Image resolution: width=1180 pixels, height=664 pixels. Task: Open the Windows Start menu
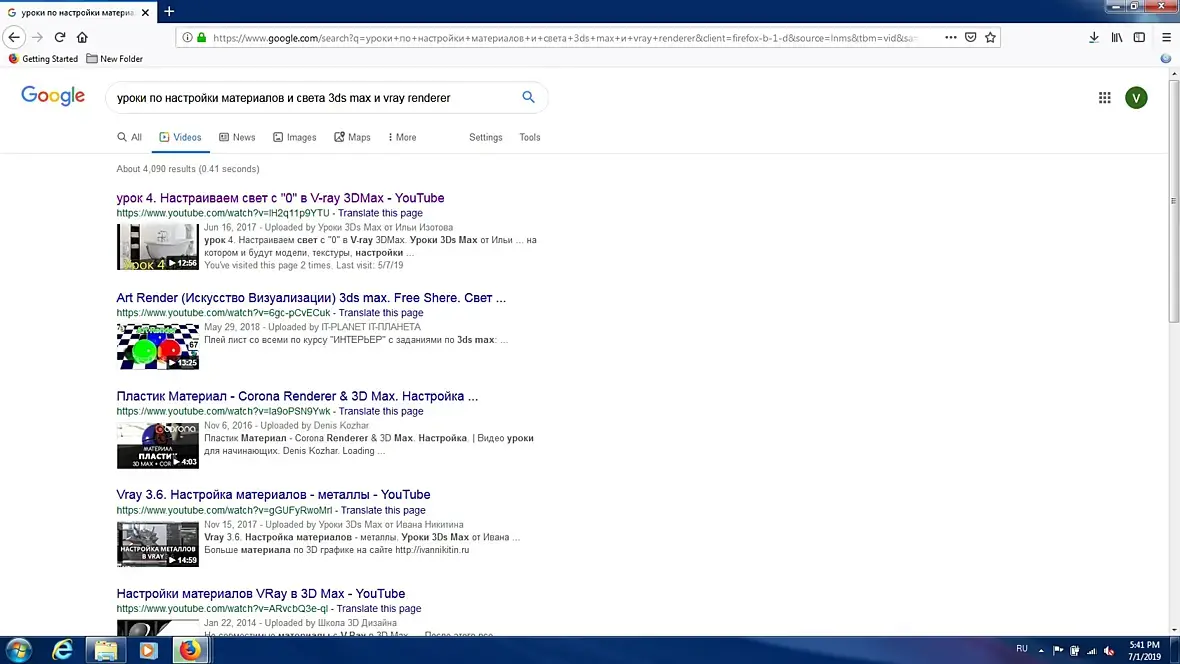[18, 650]
